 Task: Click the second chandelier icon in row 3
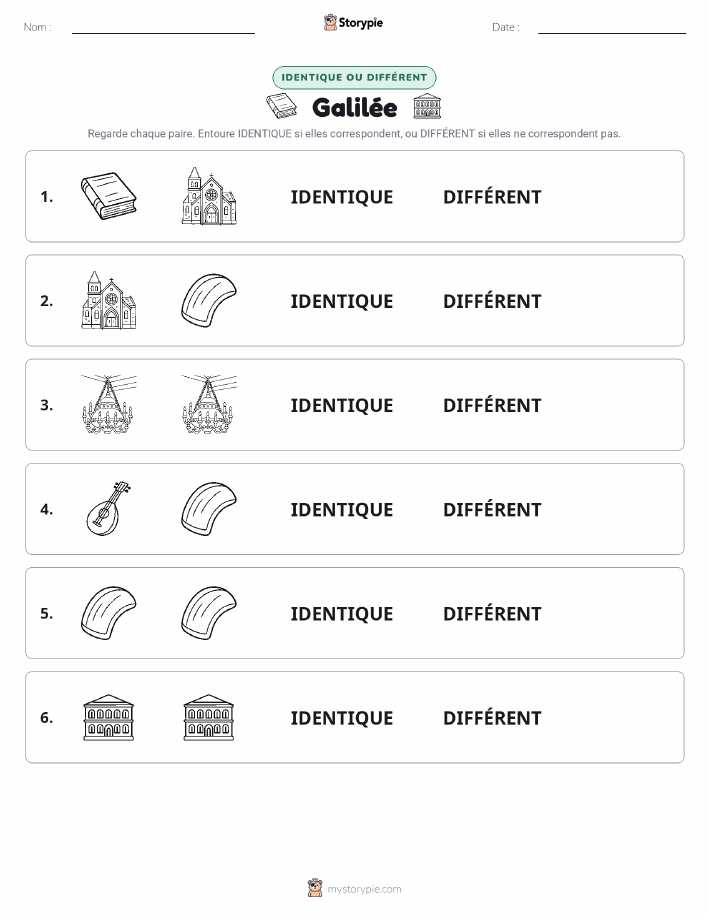tap(209, 404)
